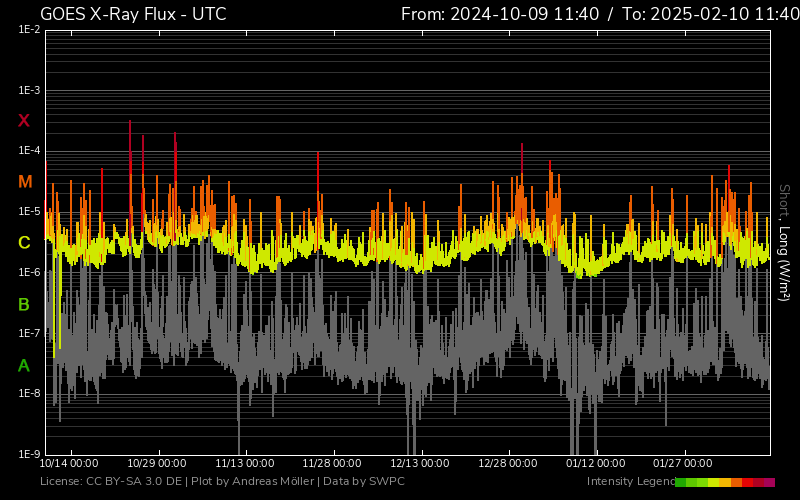This screenshot has height=500, width=800.
Task: Click the green A flare class label
Action: pyautogui.click(x=24, y=366)
